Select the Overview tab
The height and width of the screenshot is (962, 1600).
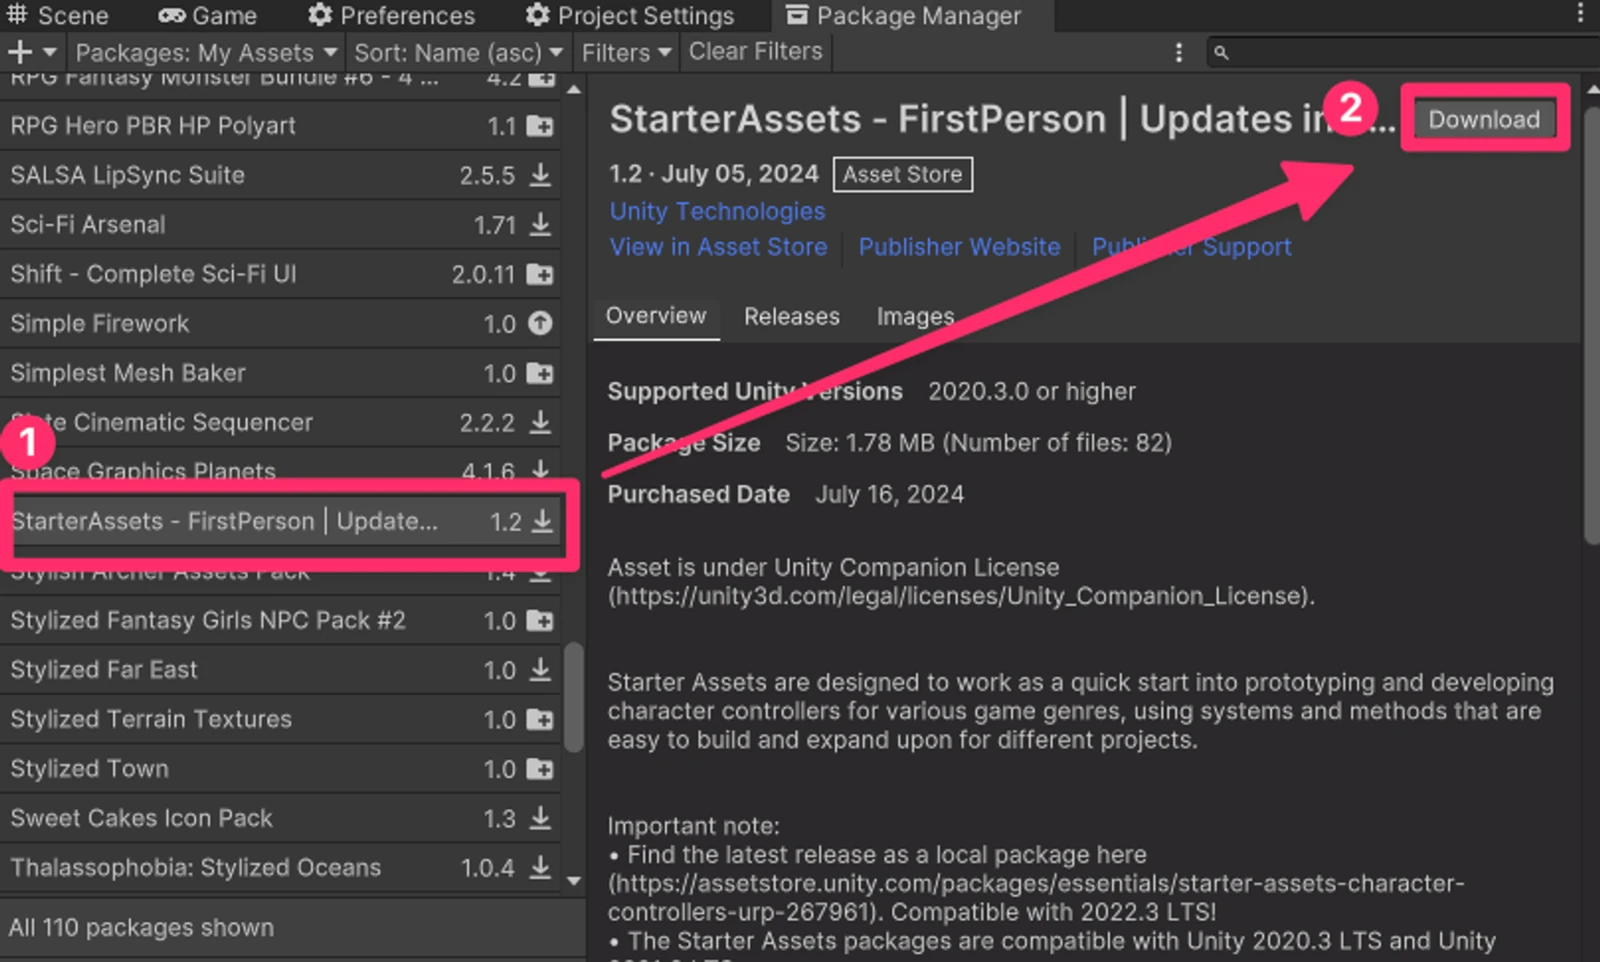click(x=656, y=316)
